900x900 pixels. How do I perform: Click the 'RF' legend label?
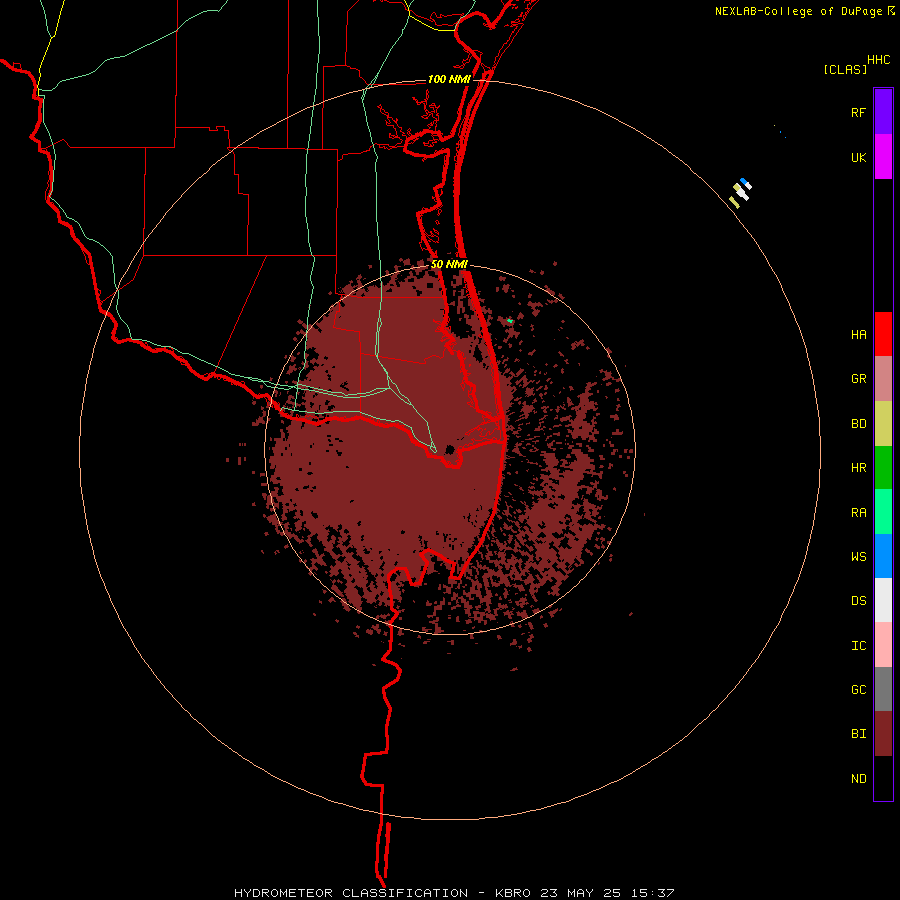pos(858,113)
